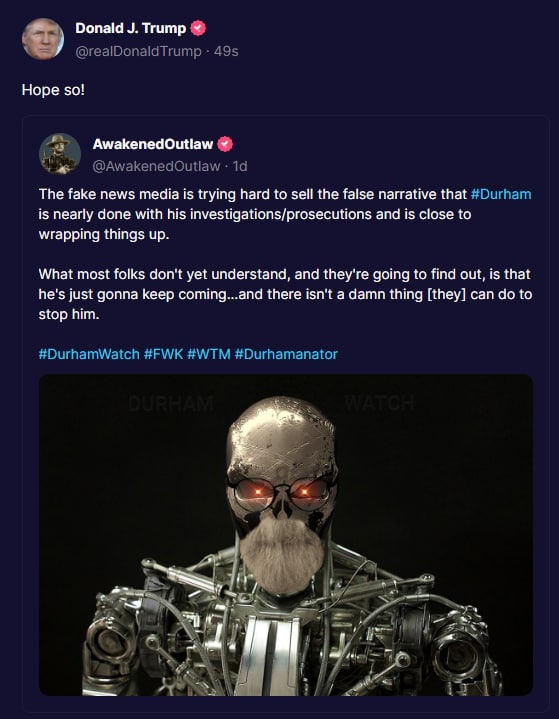
Task: Click the 49s post timestamp
Action: (226, 51)
